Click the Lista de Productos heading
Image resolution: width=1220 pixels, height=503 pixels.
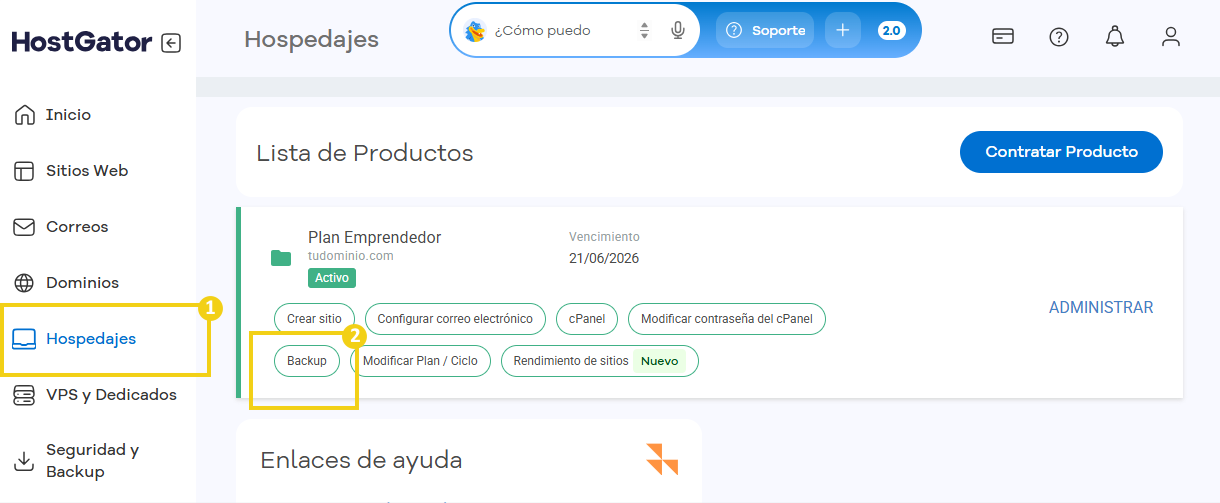click(x=365, y=153)
